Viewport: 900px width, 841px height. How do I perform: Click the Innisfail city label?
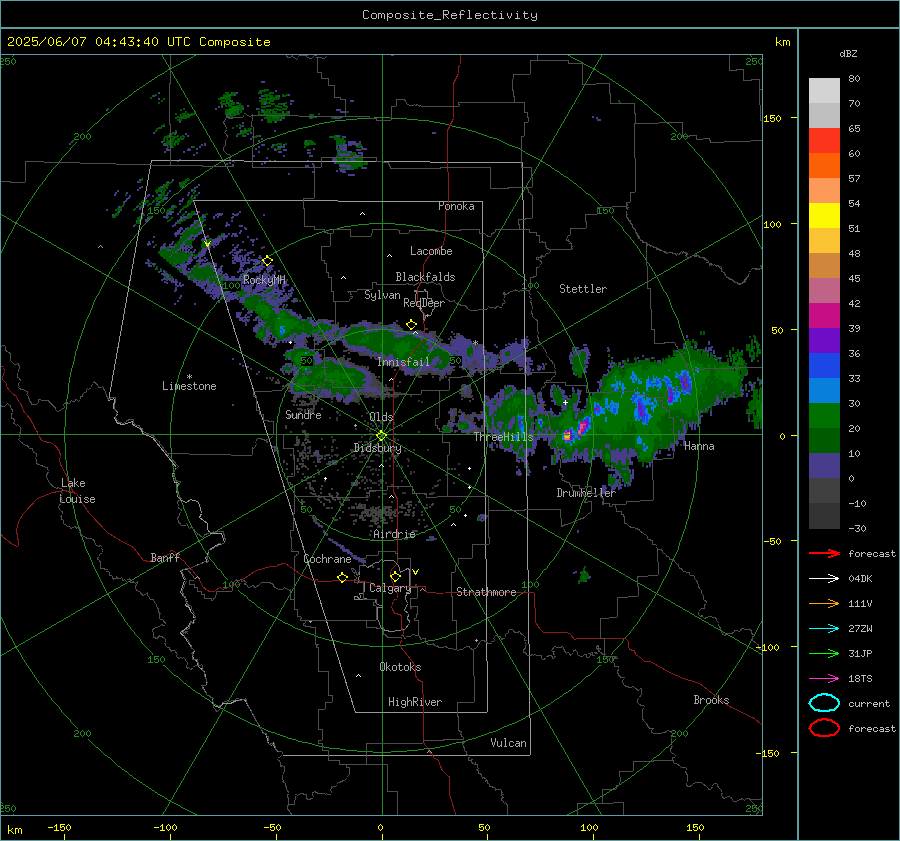[403, 362]
